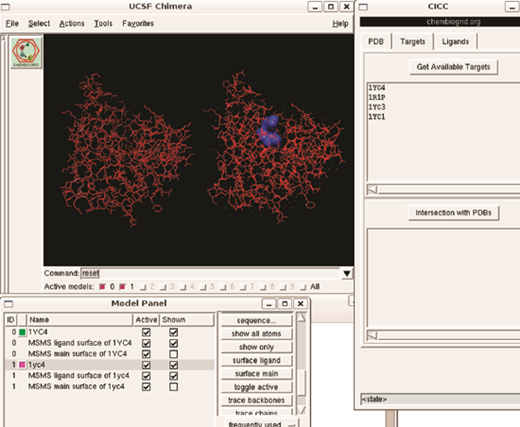Select target 1R1P in CICC list
This screenshot has height=427, width=520.
377,97
